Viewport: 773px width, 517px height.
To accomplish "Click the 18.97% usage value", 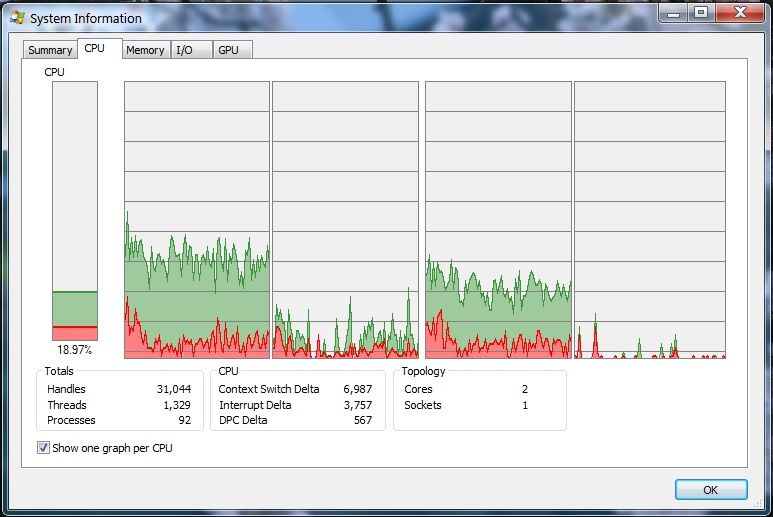I will 74,349.
